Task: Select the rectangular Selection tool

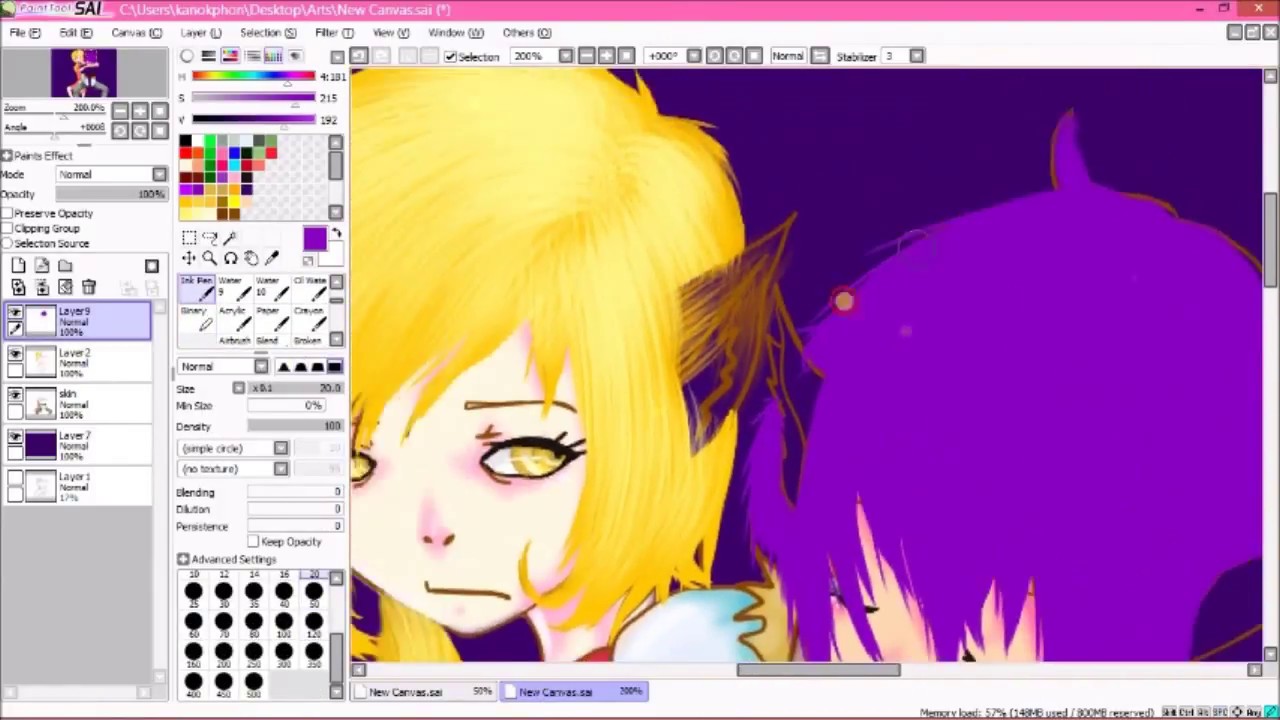Action: click(x=189, y=237)
